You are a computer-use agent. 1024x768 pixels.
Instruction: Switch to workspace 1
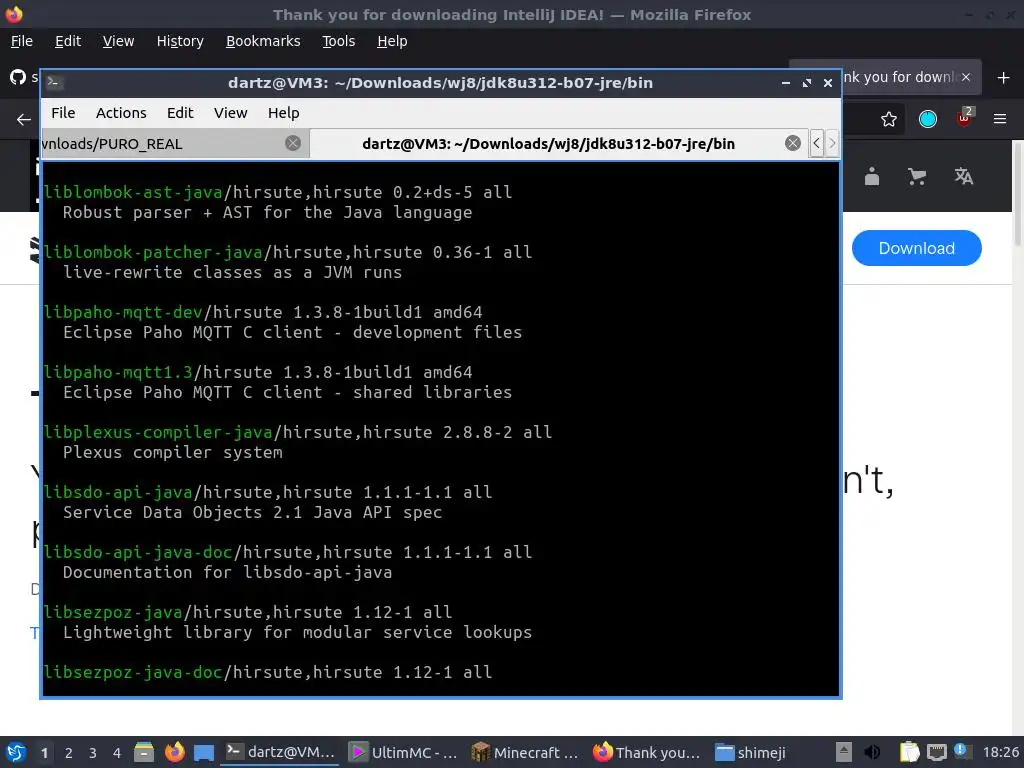[44, 753]
